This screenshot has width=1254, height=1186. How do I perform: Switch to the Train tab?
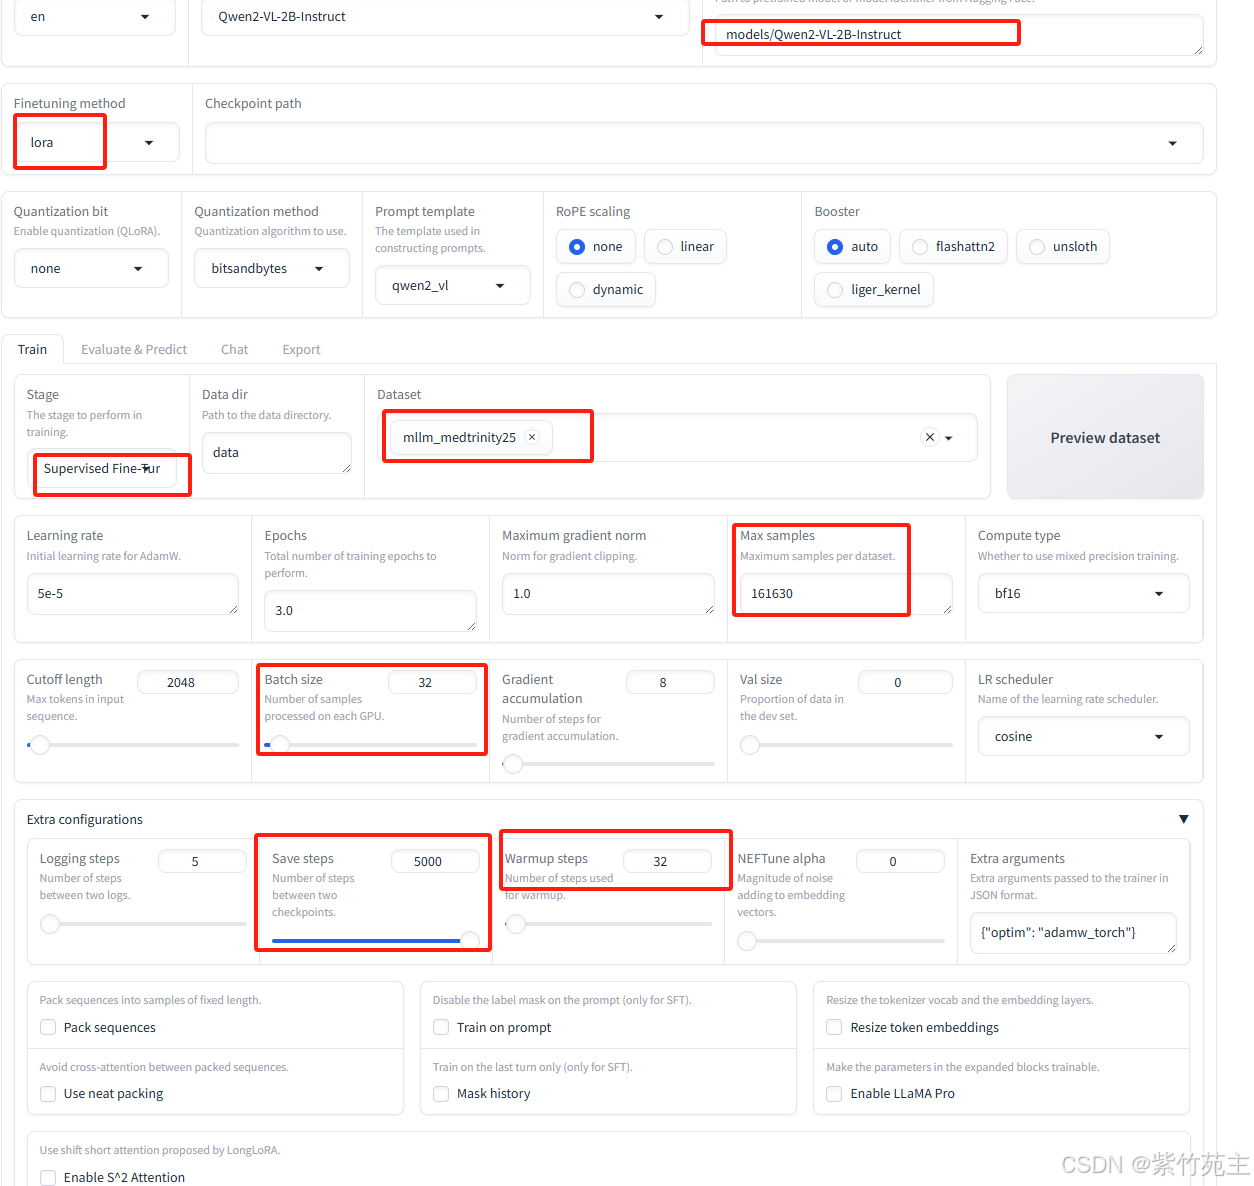coord(32,349)
